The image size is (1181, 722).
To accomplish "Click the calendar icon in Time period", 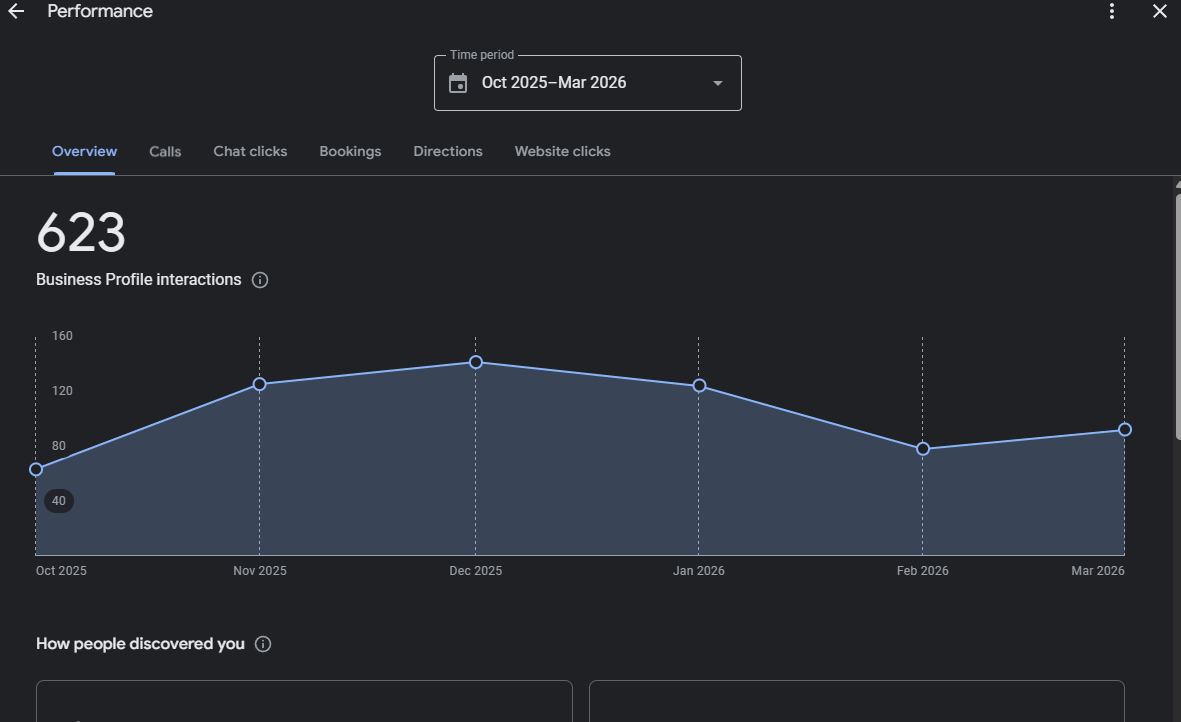I will point(458,83).
